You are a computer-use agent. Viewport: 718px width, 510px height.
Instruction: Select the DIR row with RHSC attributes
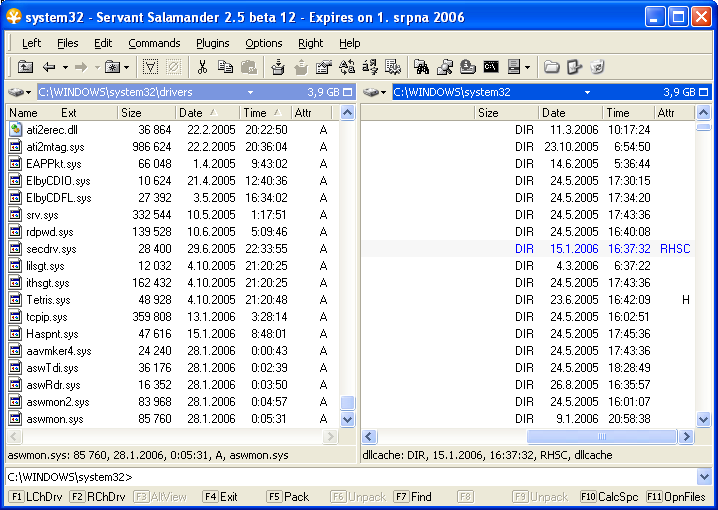pos(528,249)
